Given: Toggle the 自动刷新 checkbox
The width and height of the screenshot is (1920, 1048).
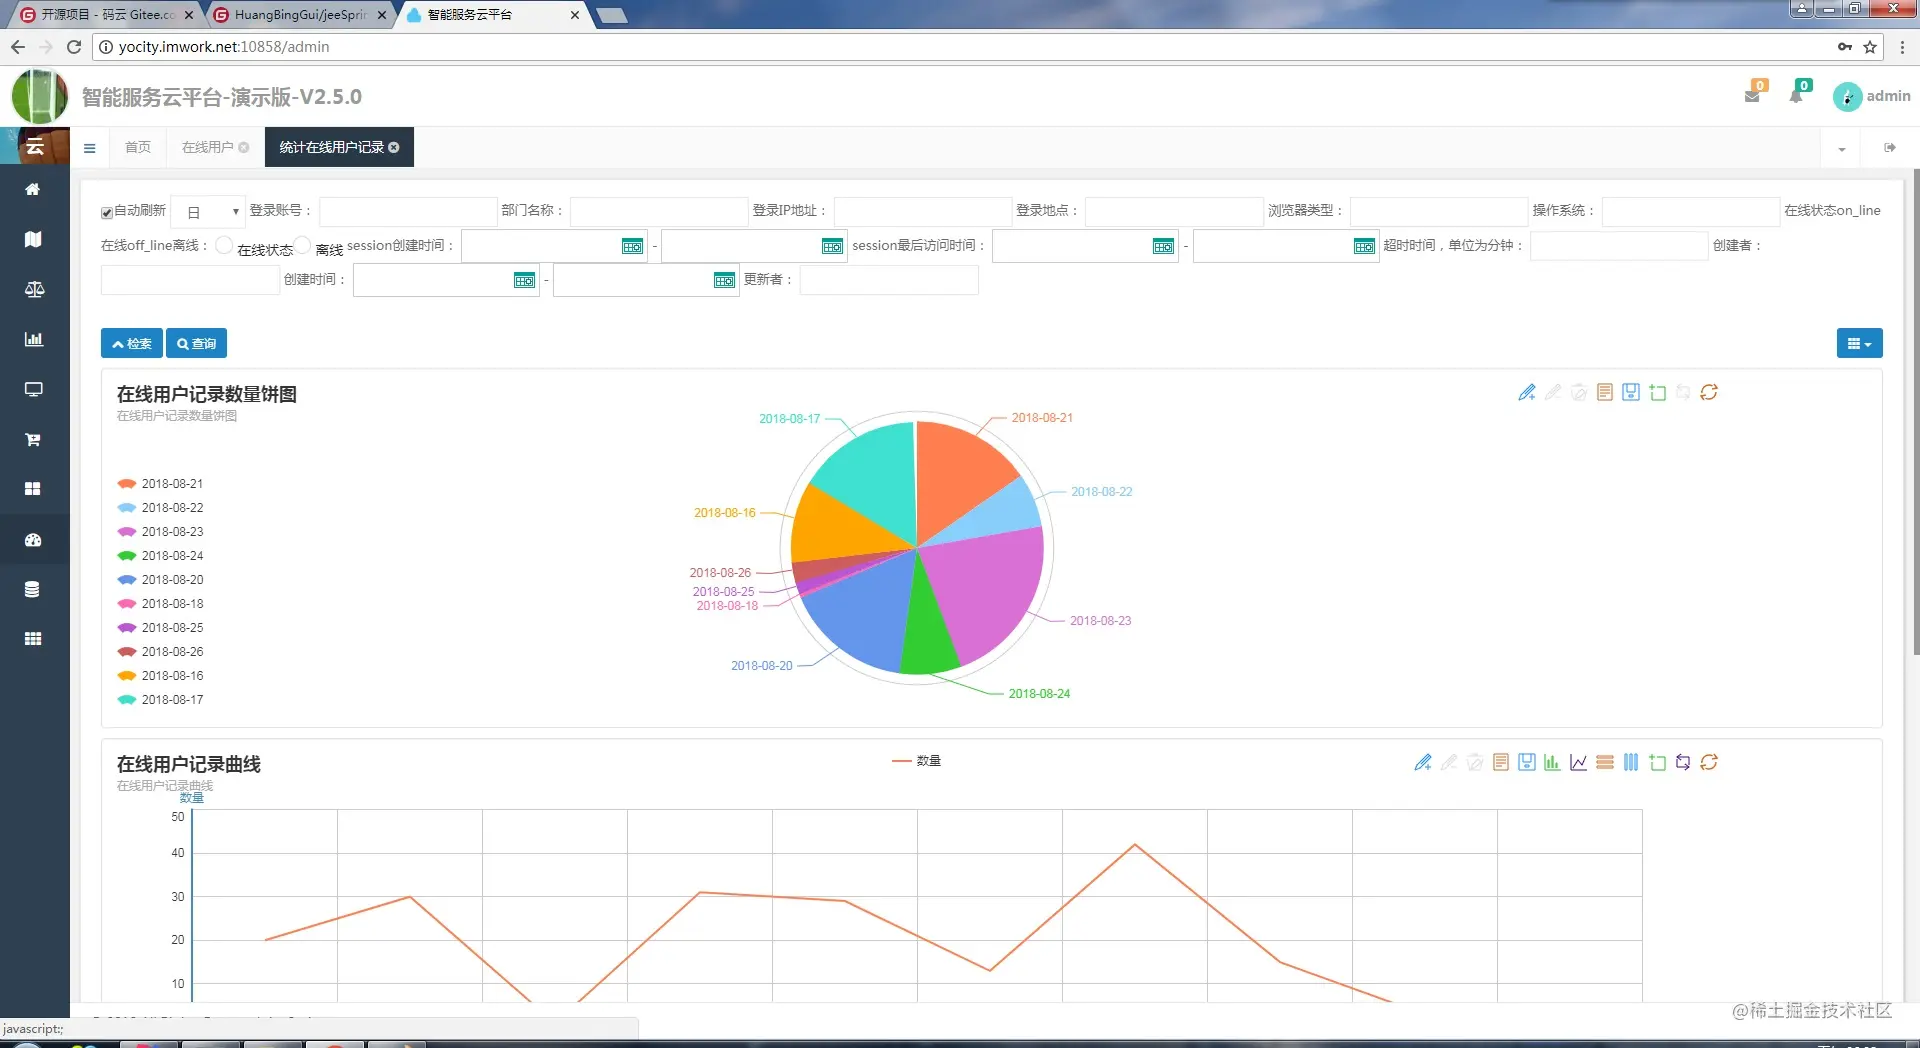Looking at the screenshot, I should point(107,212).
